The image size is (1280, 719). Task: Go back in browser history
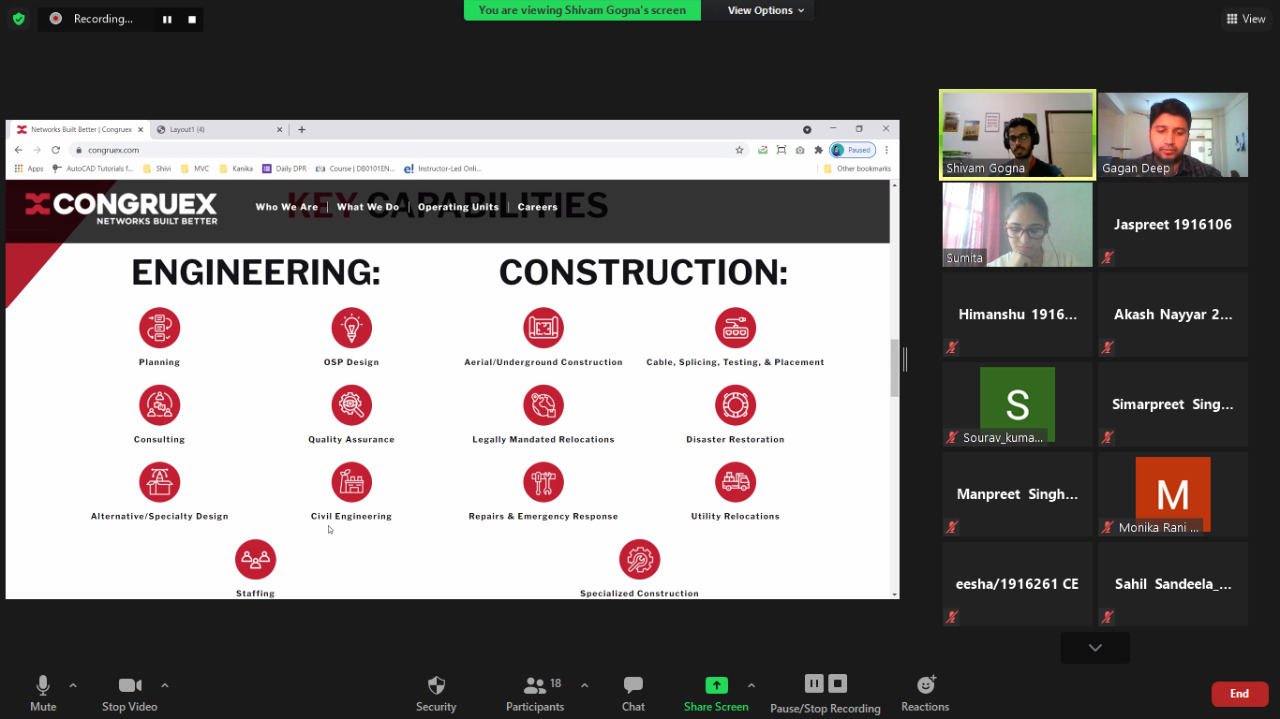[18, 150]
